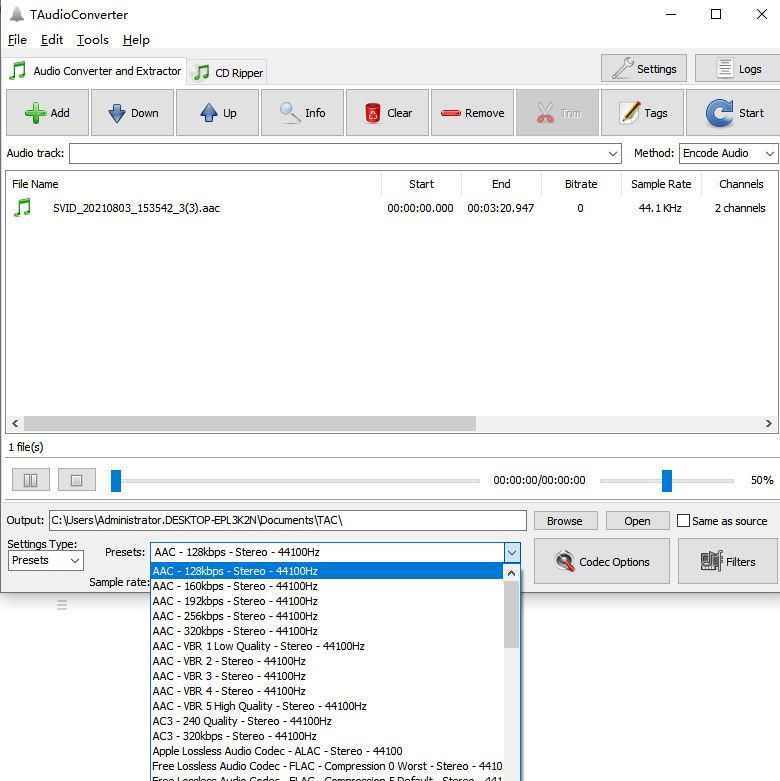This screenshot has width=780, height=781.
Task: Choose AAC - 192kbps - Stereo preset
Action: pyautogui.click(x=327, y=601)
